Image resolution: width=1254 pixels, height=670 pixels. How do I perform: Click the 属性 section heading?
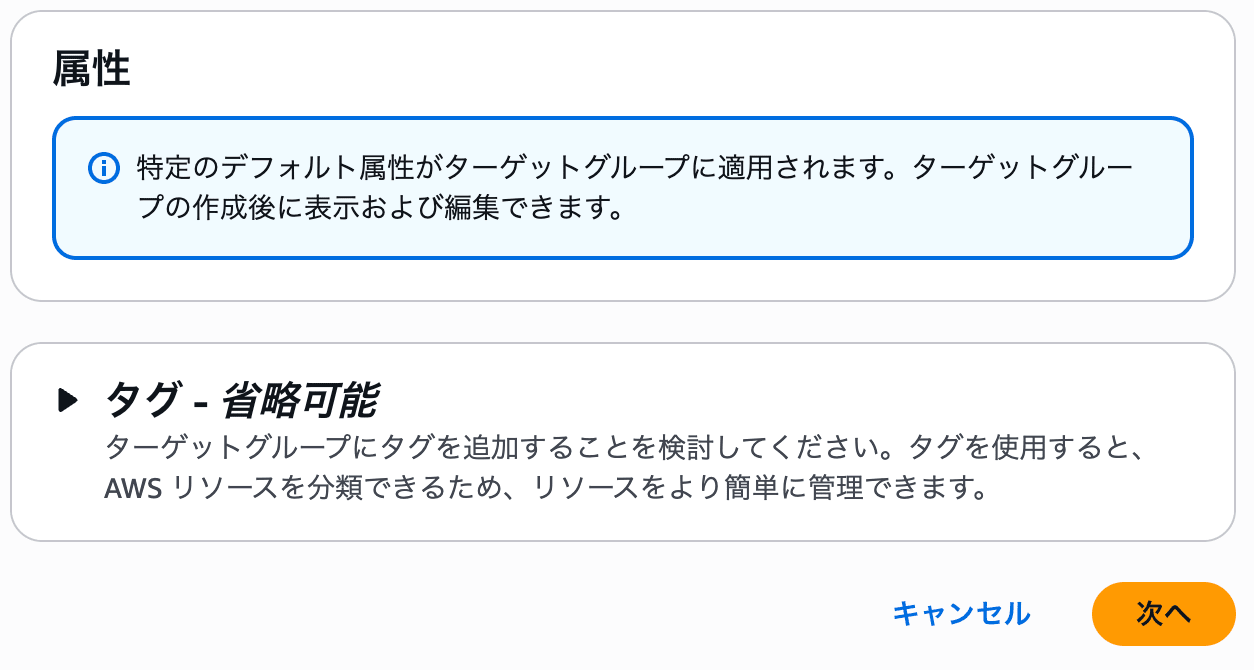click(x=91, y=70)
